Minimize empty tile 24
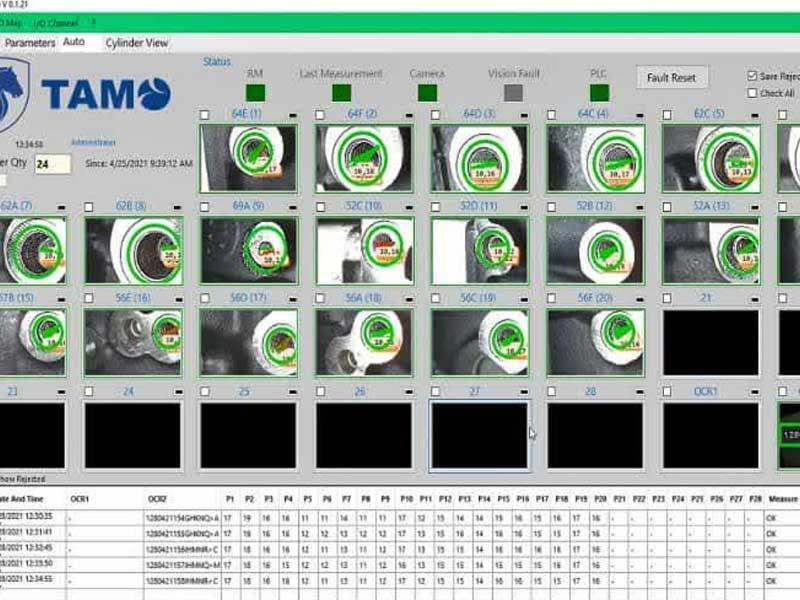Screen dimensions: 800x600 [x=178, y=392]
